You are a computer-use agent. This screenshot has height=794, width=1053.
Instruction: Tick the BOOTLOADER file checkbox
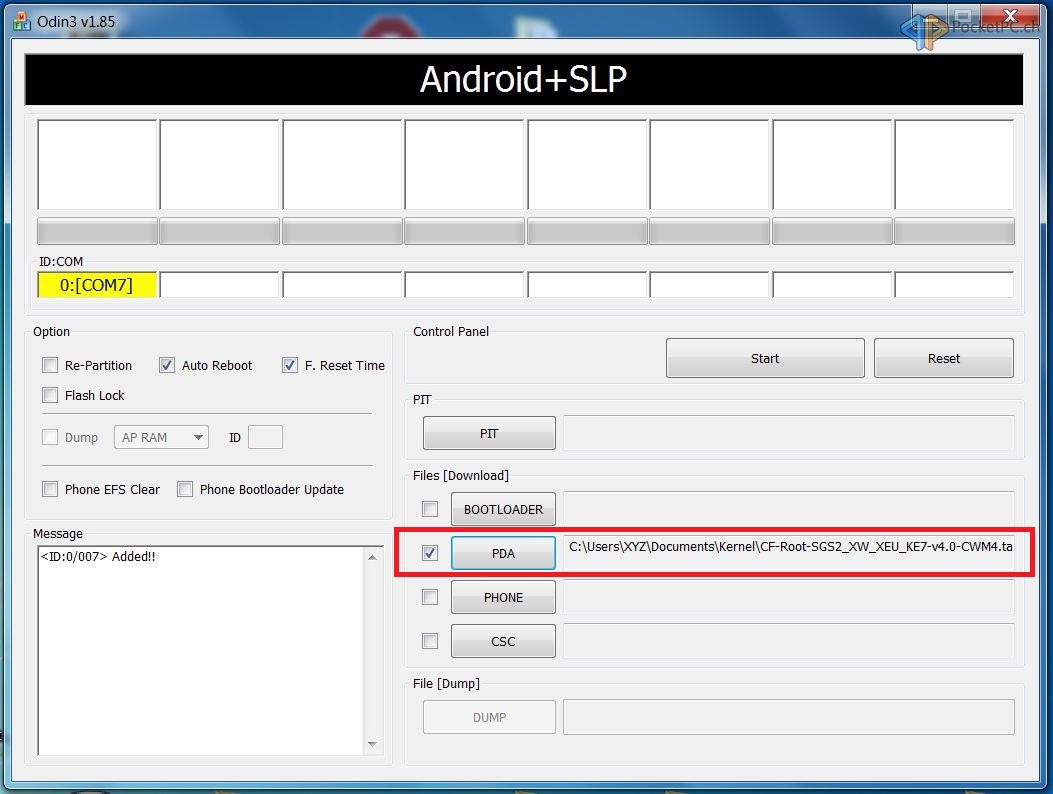click(x=430, y=509)
